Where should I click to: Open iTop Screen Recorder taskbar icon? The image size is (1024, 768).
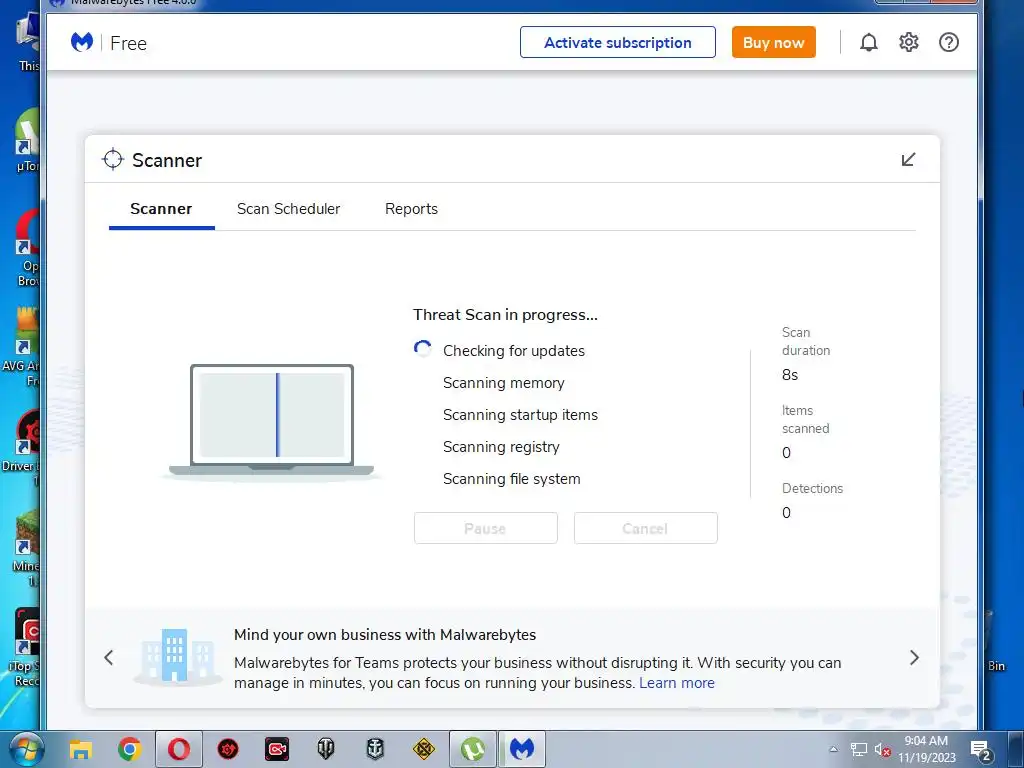(277, 749)
